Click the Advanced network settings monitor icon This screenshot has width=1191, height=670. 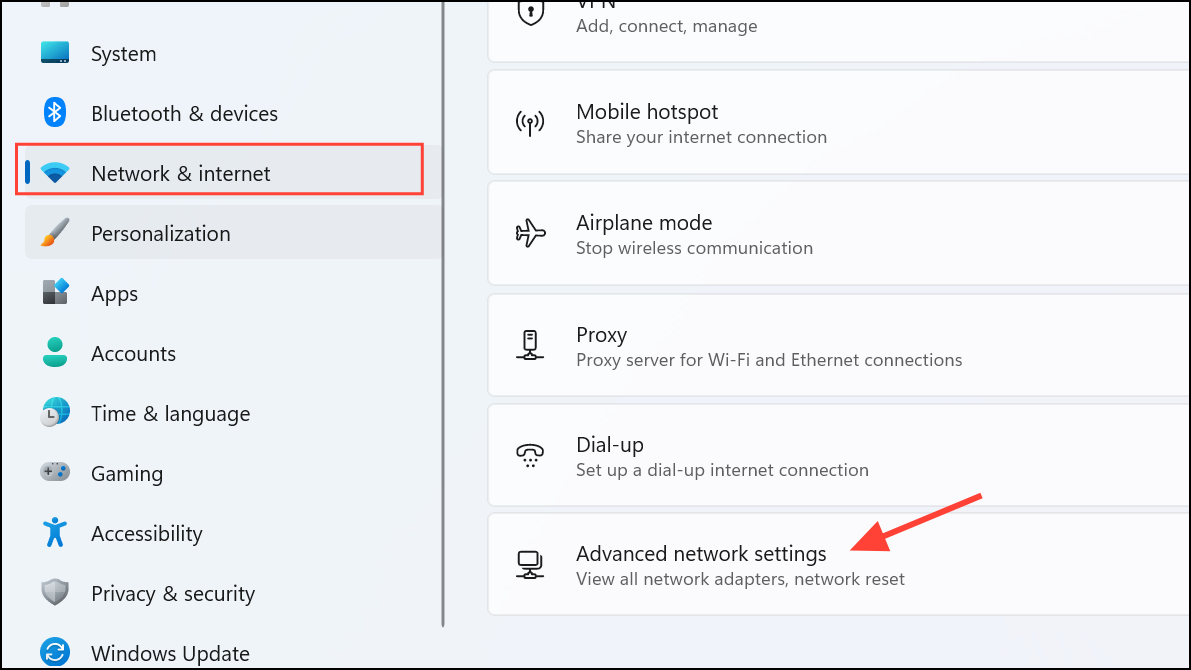tap(530, 564)
